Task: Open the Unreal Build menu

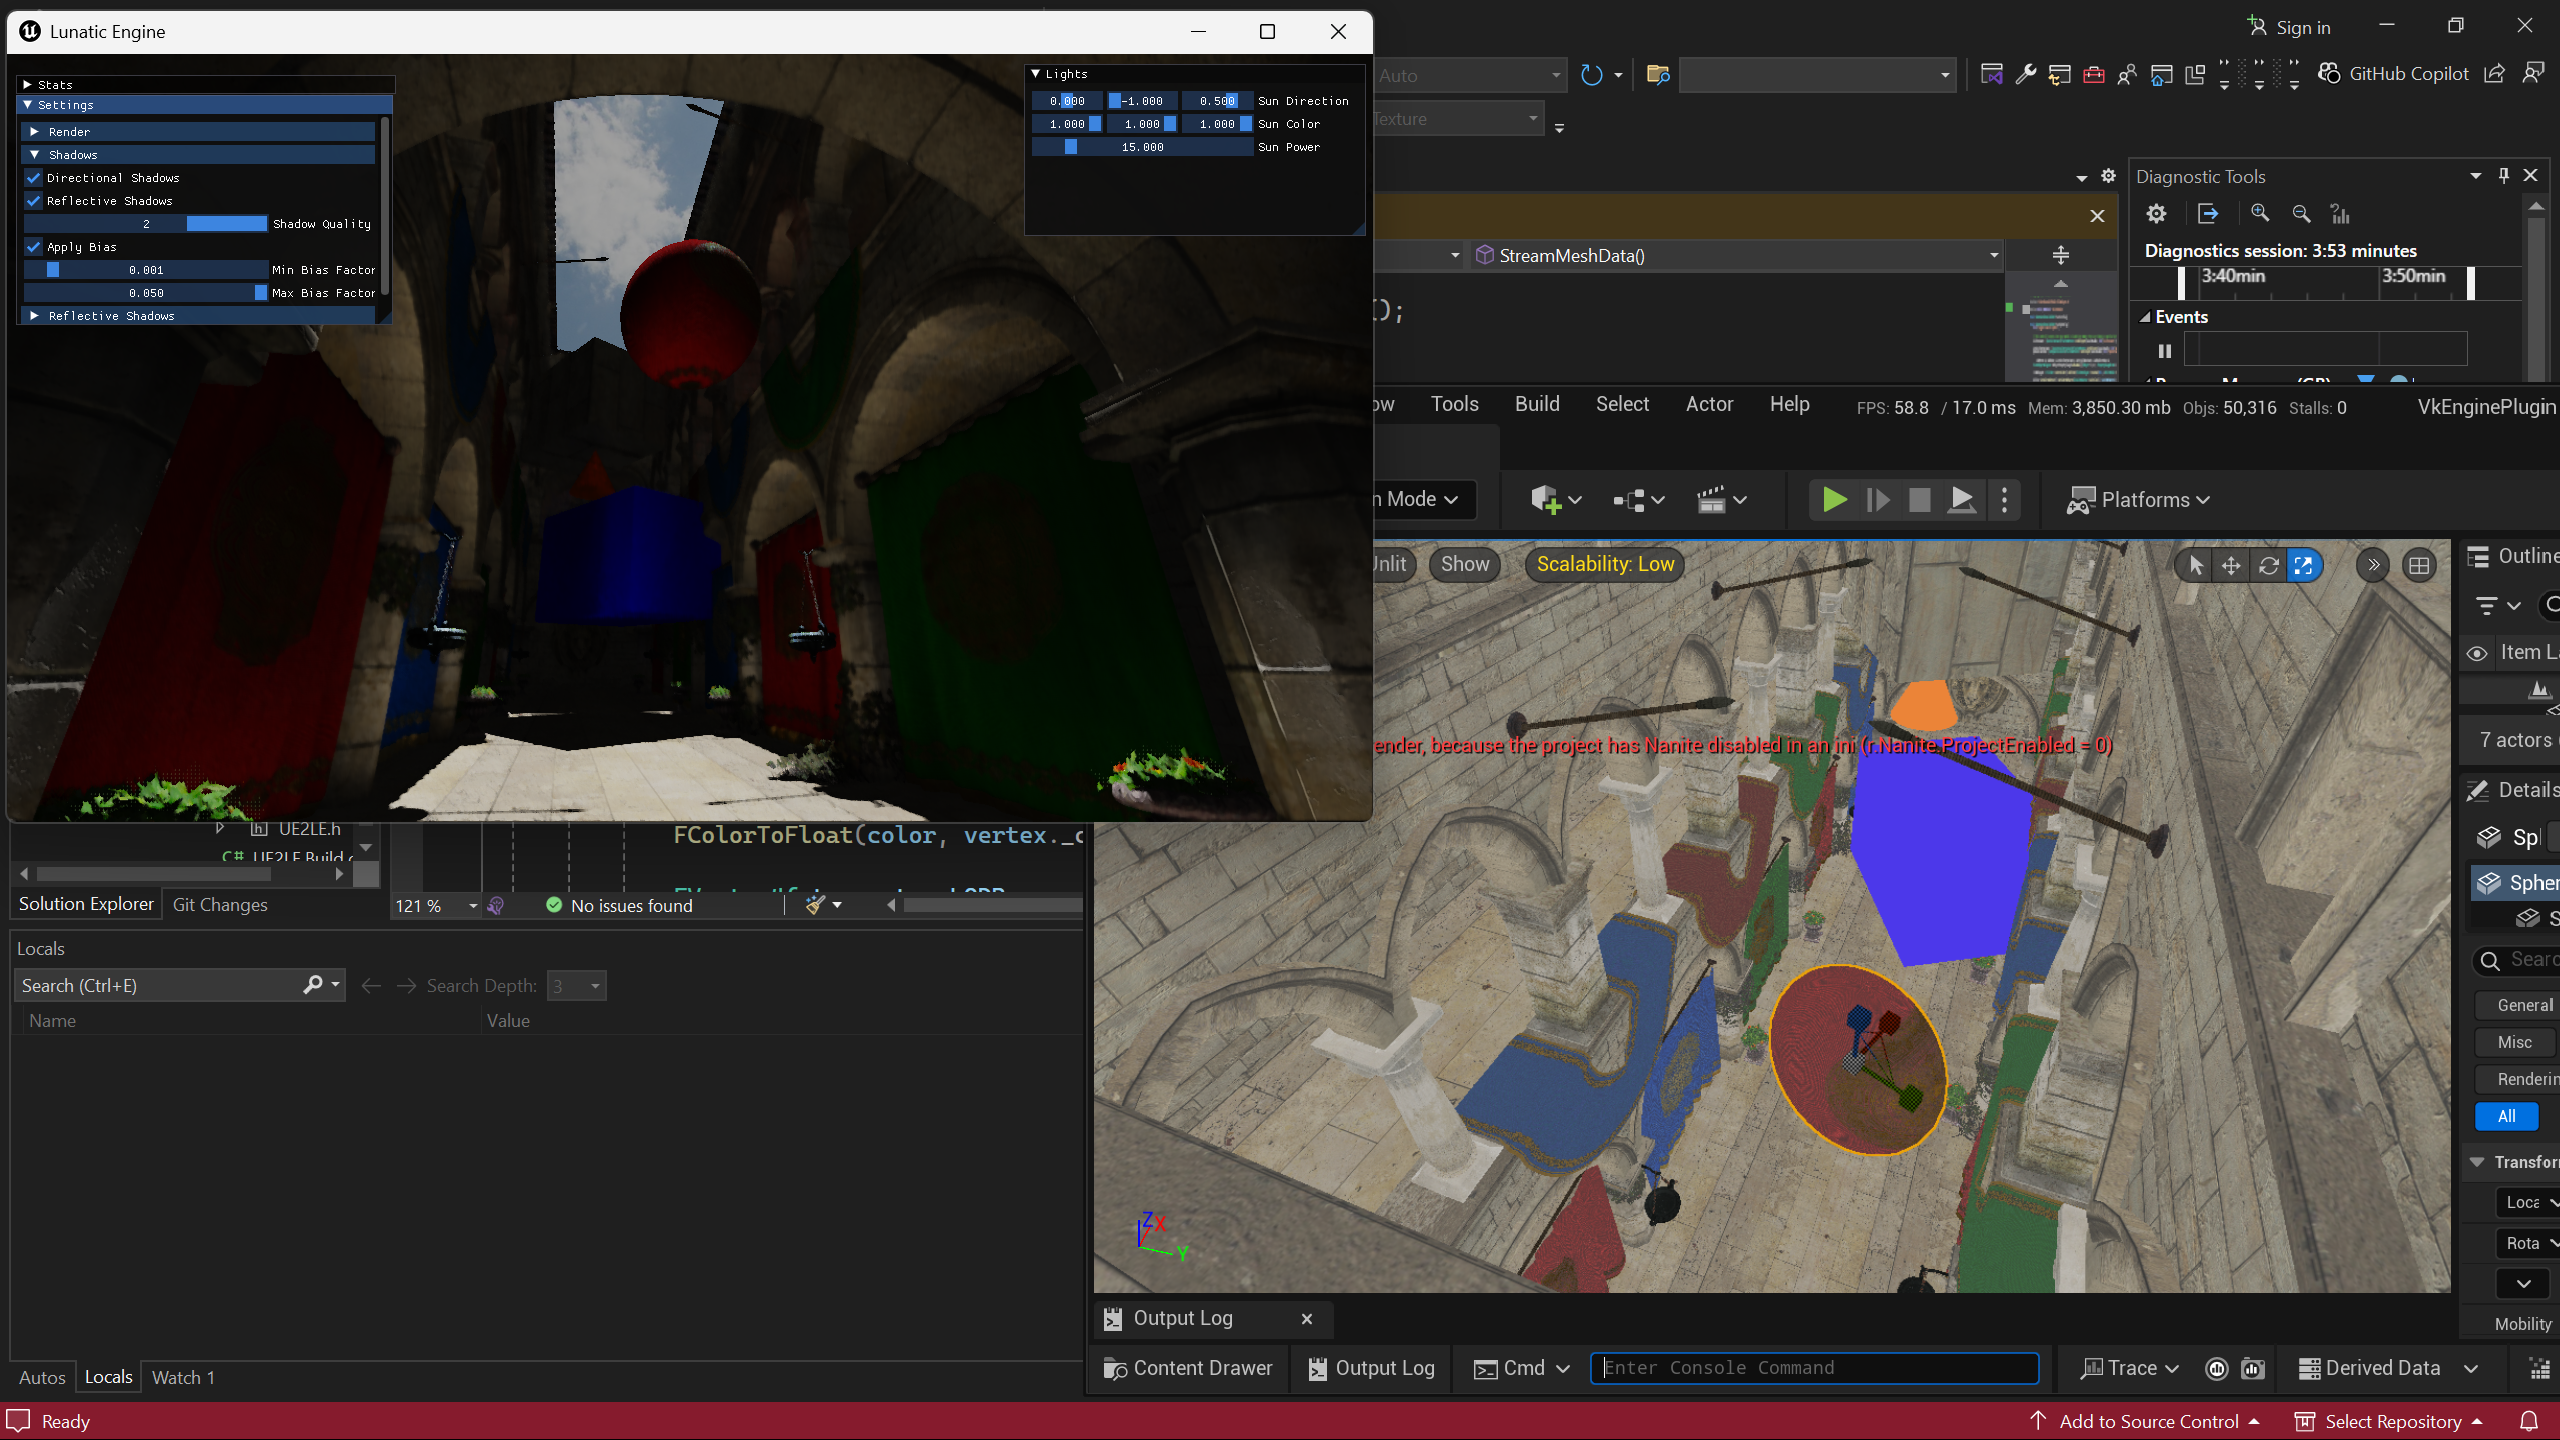Action: (1536, 404)
